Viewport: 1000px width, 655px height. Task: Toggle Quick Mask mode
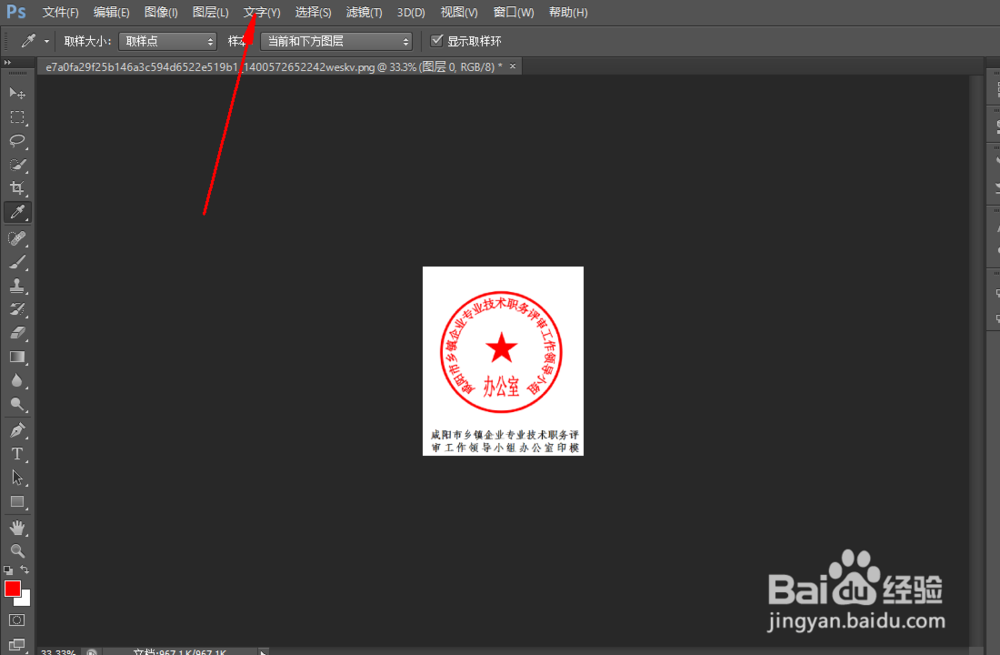tap(17, 620)
